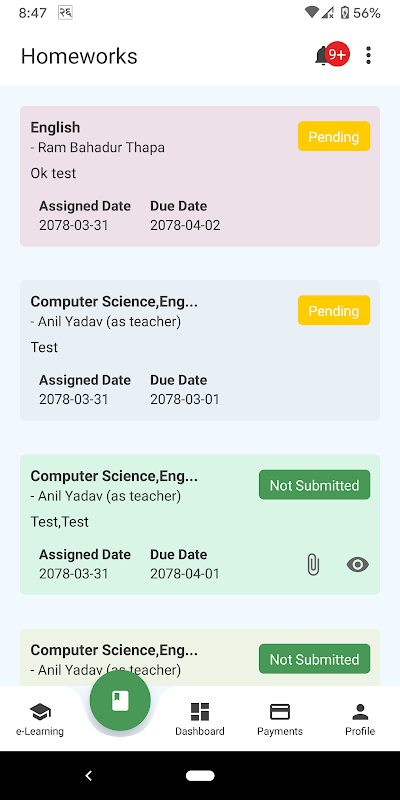This screenshot has height=800, width=400.
Task: Open the e-Learning graduation cap icon
Action: [40, 711]
